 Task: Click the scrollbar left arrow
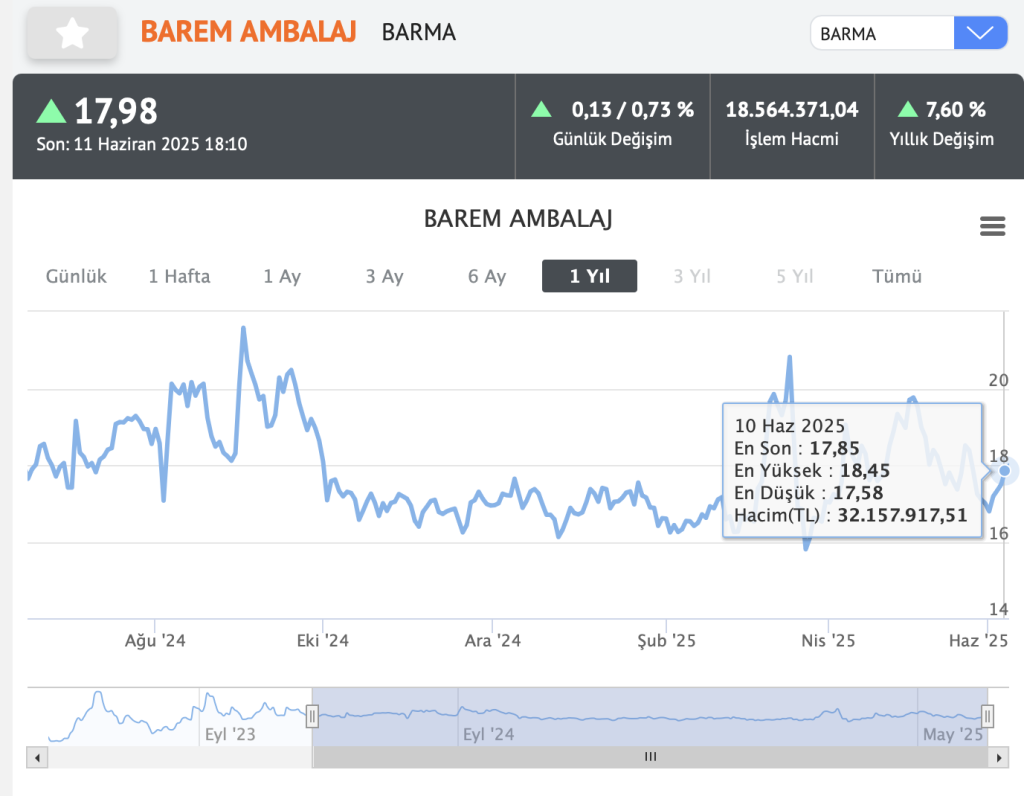pos(38,757)
